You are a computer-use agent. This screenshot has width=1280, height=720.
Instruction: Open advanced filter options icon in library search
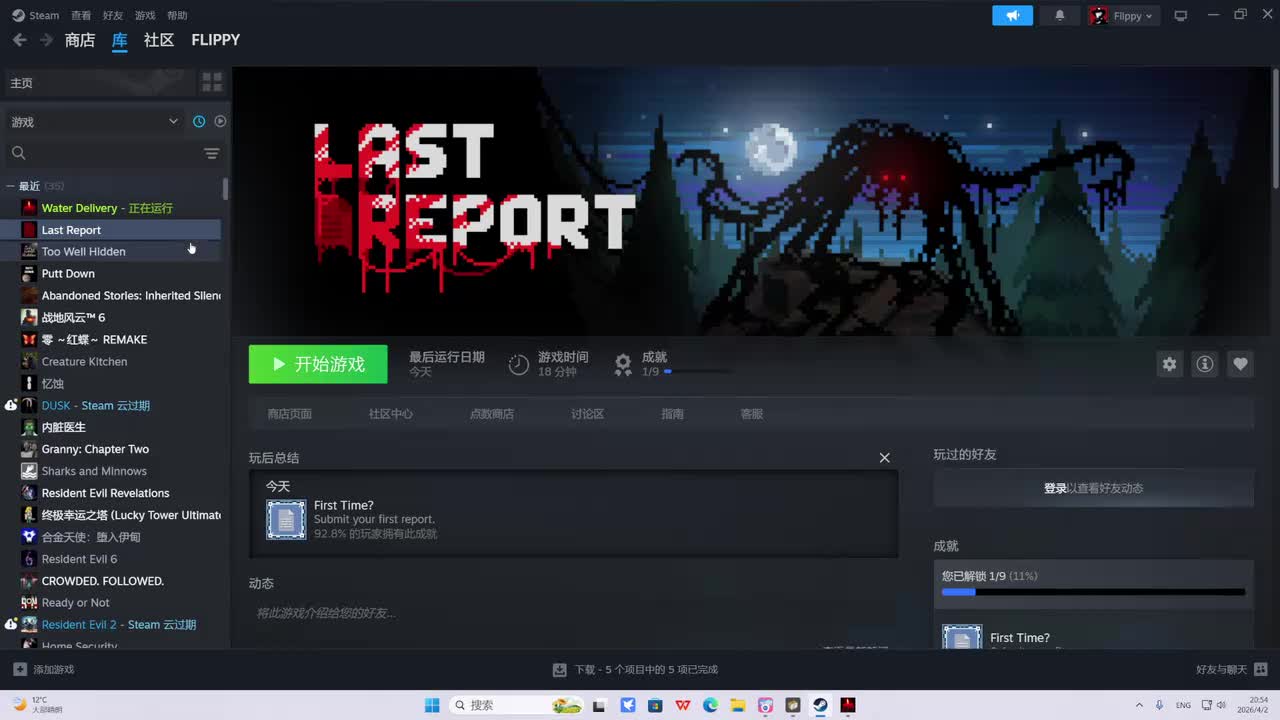[x=212, y=153]
